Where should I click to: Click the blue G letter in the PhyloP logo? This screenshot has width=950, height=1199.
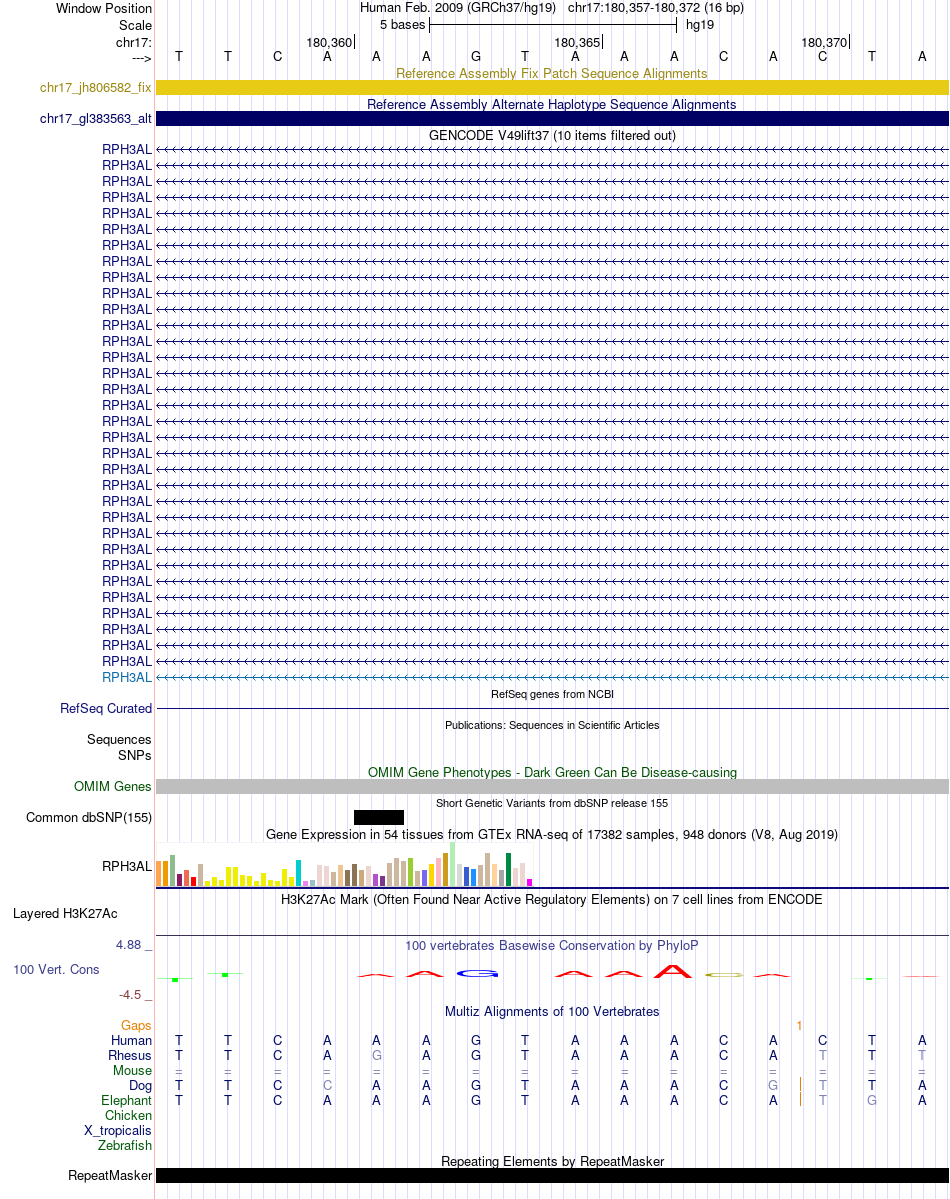477,973
